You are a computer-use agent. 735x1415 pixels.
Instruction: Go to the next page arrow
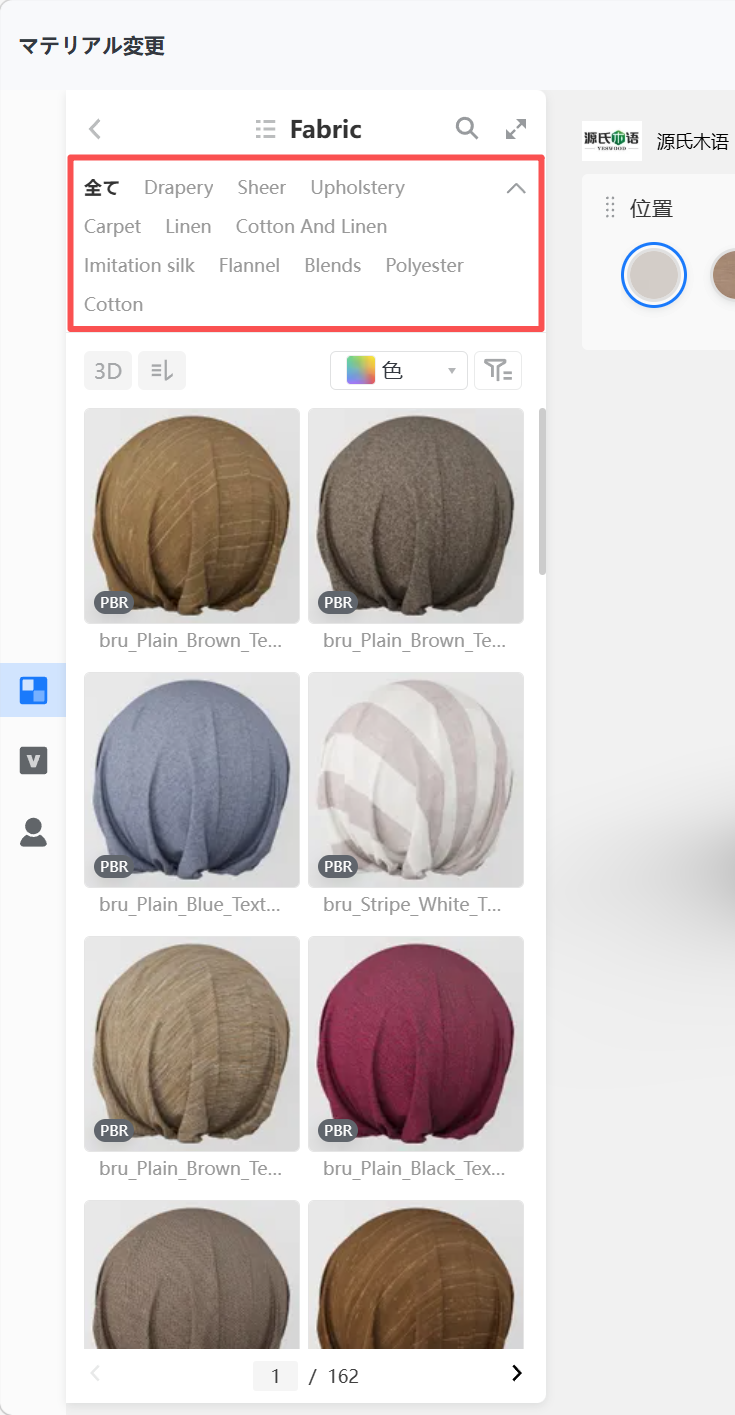tap(516, 1373)
